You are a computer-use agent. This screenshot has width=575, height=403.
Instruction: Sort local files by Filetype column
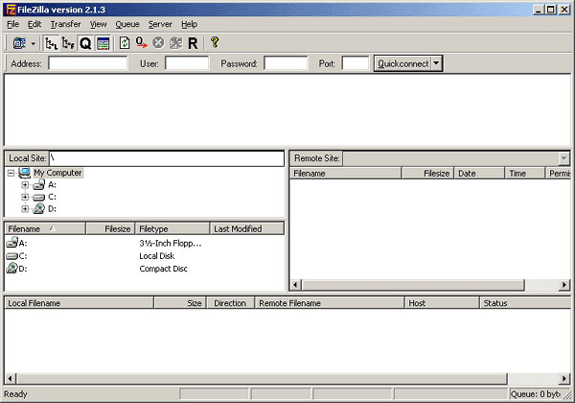click(x=172, y=229)
